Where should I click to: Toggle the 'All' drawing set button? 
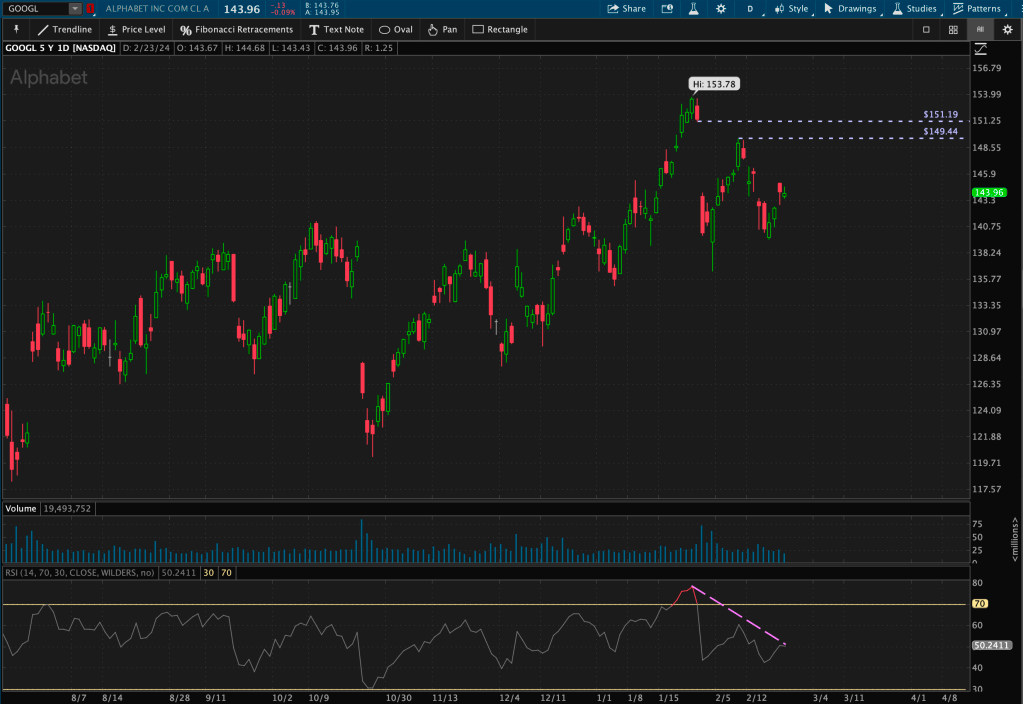click(980, 29)
